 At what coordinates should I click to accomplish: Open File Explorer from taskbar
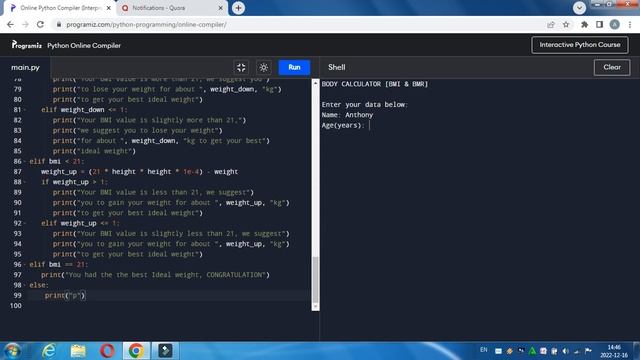click(x=78, y=351)
